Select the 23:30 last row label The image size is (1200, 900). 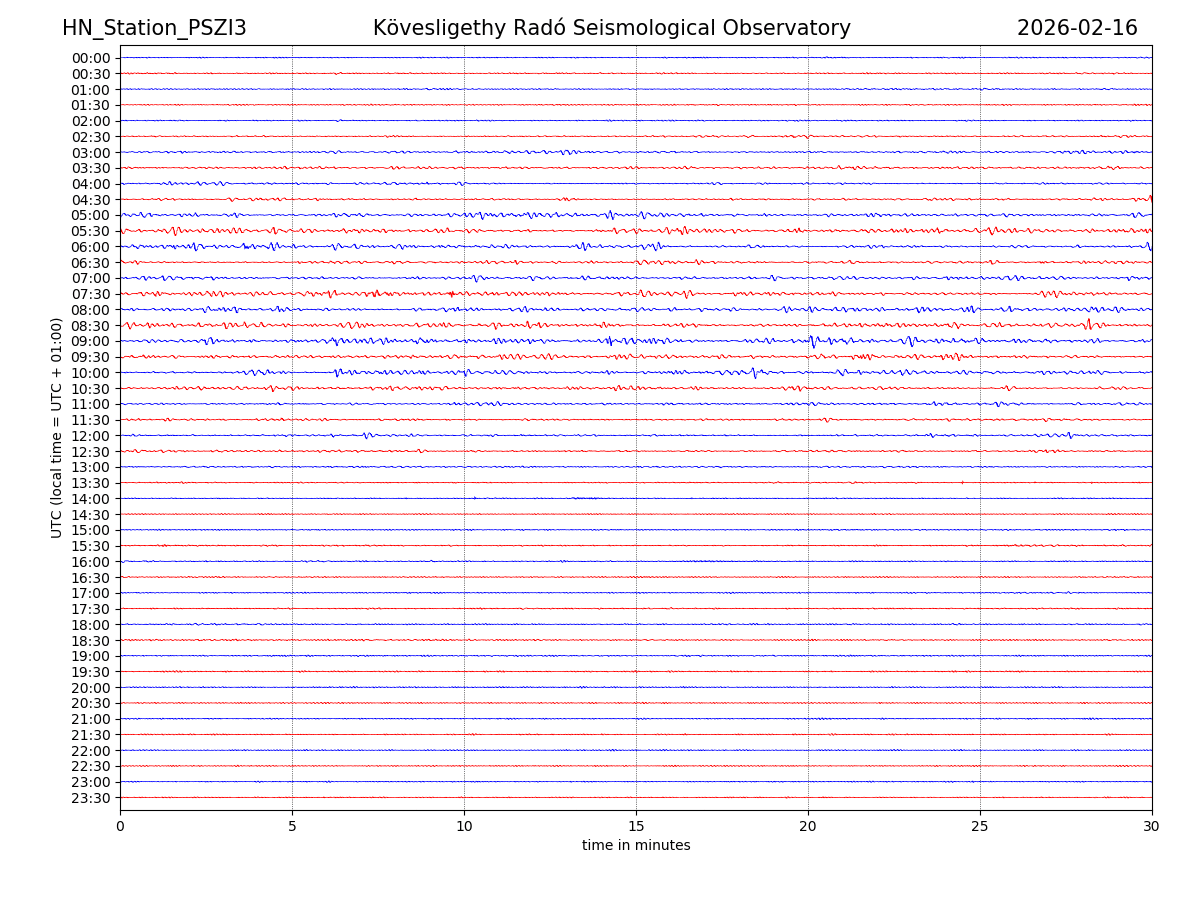point(91,798)
